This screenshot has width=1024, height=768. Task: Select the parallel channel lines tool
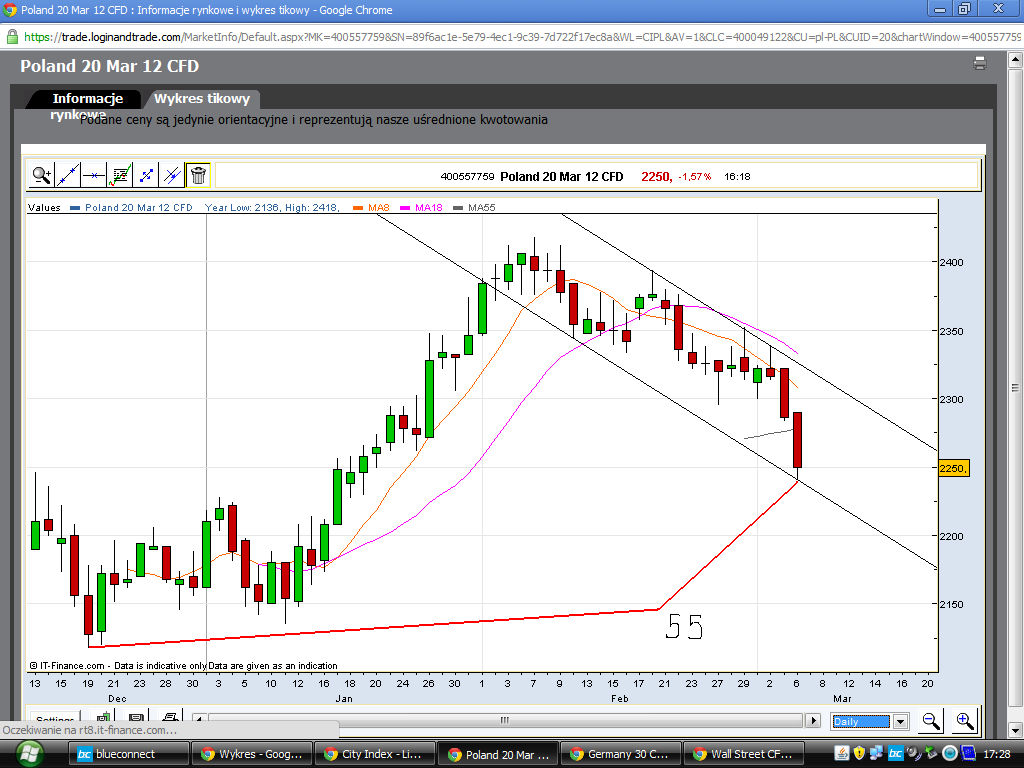[x=172, y=175]
